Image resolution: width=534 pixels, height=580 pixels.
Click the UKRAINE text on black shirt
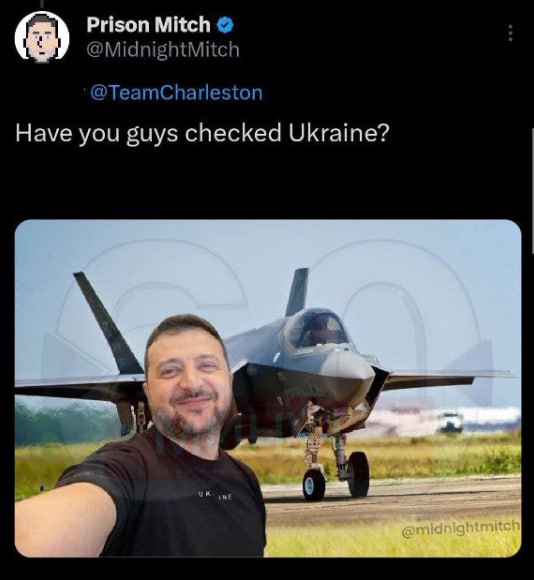point(214,495)
